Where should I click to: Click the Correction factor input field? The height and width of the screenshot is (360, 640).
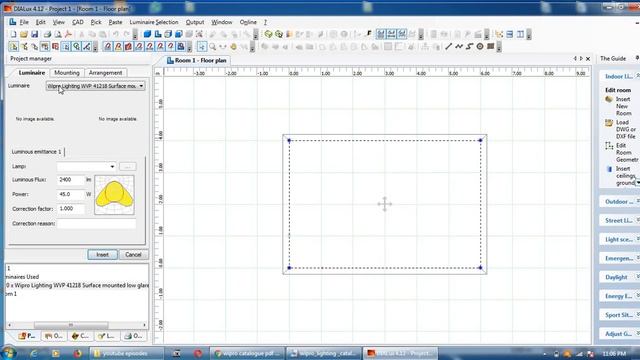point(71,209)
